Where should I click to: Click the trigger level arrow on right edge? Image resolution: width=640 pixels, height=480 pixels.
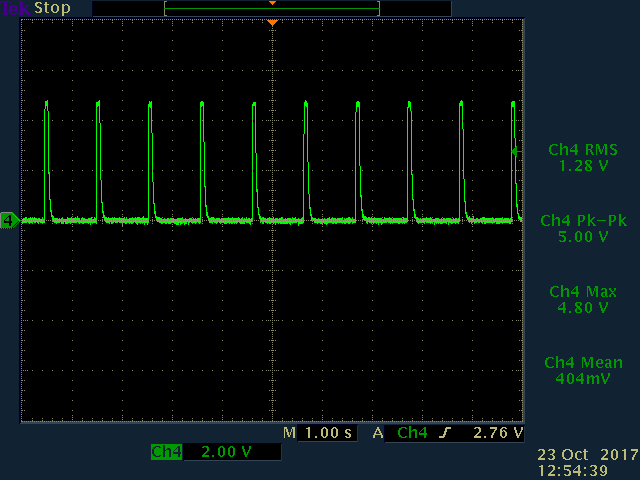[517, 151]
